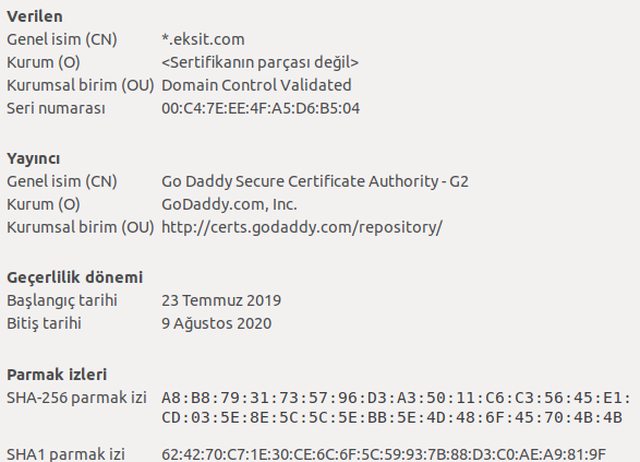Image resolution: width=640 pixels, height=462 pixels.
Task: Select the start date 23 Temmuz 2019
Action: coord(221,300)
